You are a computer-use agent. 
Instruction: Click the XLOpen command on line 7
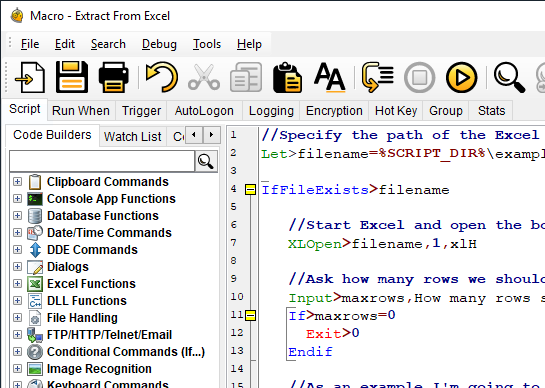[315, 244]
